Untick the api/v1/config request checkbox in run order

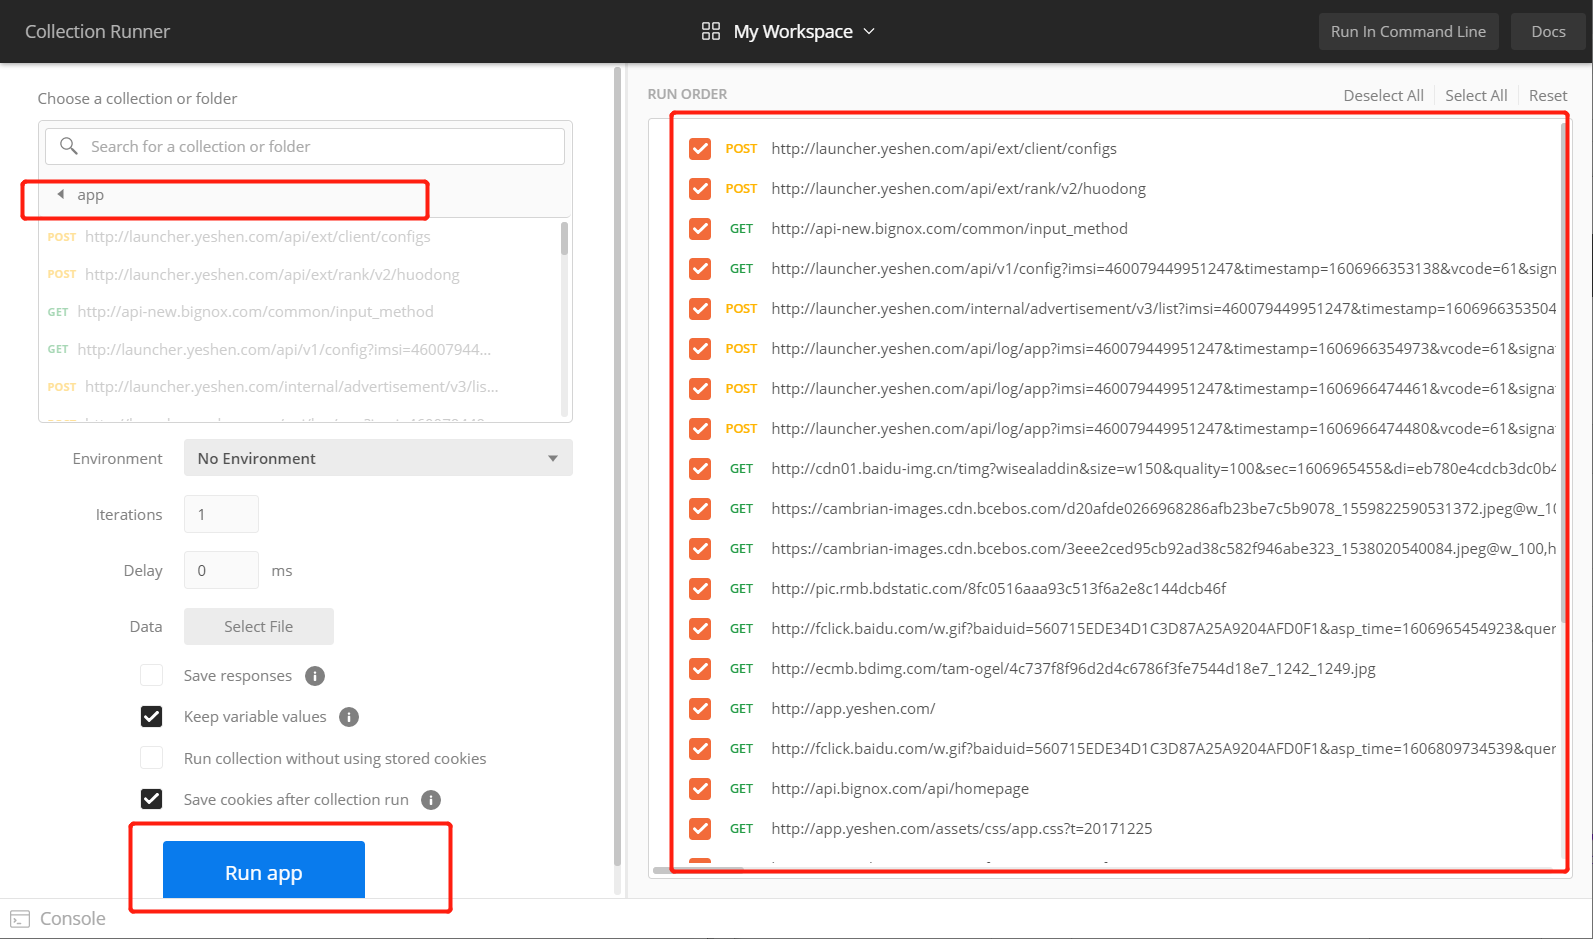700,269
